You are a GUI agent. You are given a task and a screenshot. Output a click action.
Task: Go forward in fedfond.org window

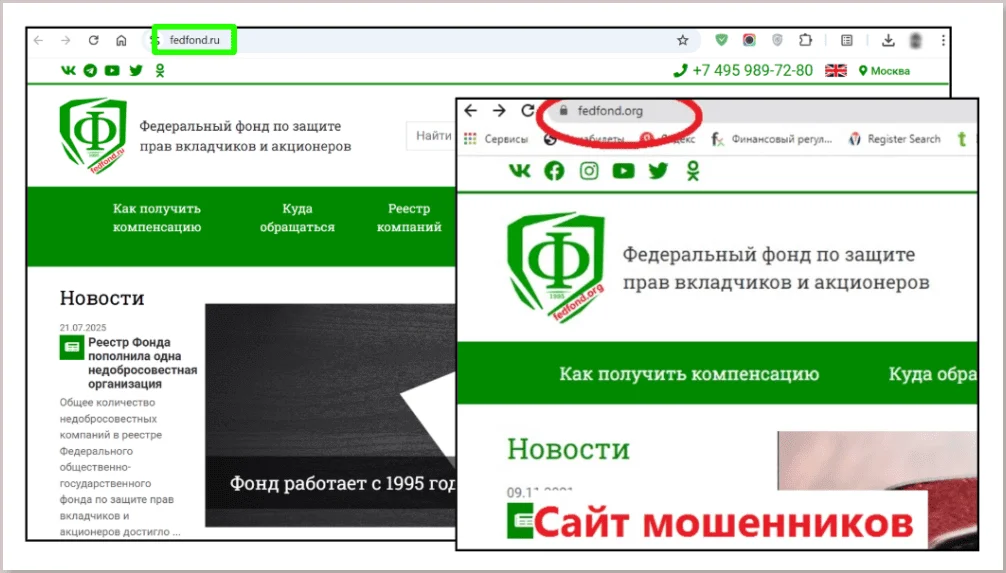point(499,110)
